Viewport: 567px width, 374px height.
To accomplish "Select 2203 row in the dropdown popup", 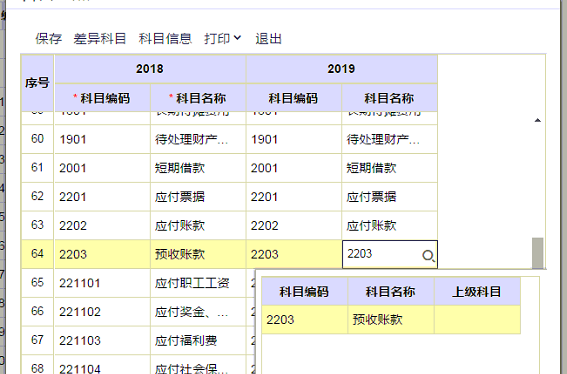I will [391, 320].
